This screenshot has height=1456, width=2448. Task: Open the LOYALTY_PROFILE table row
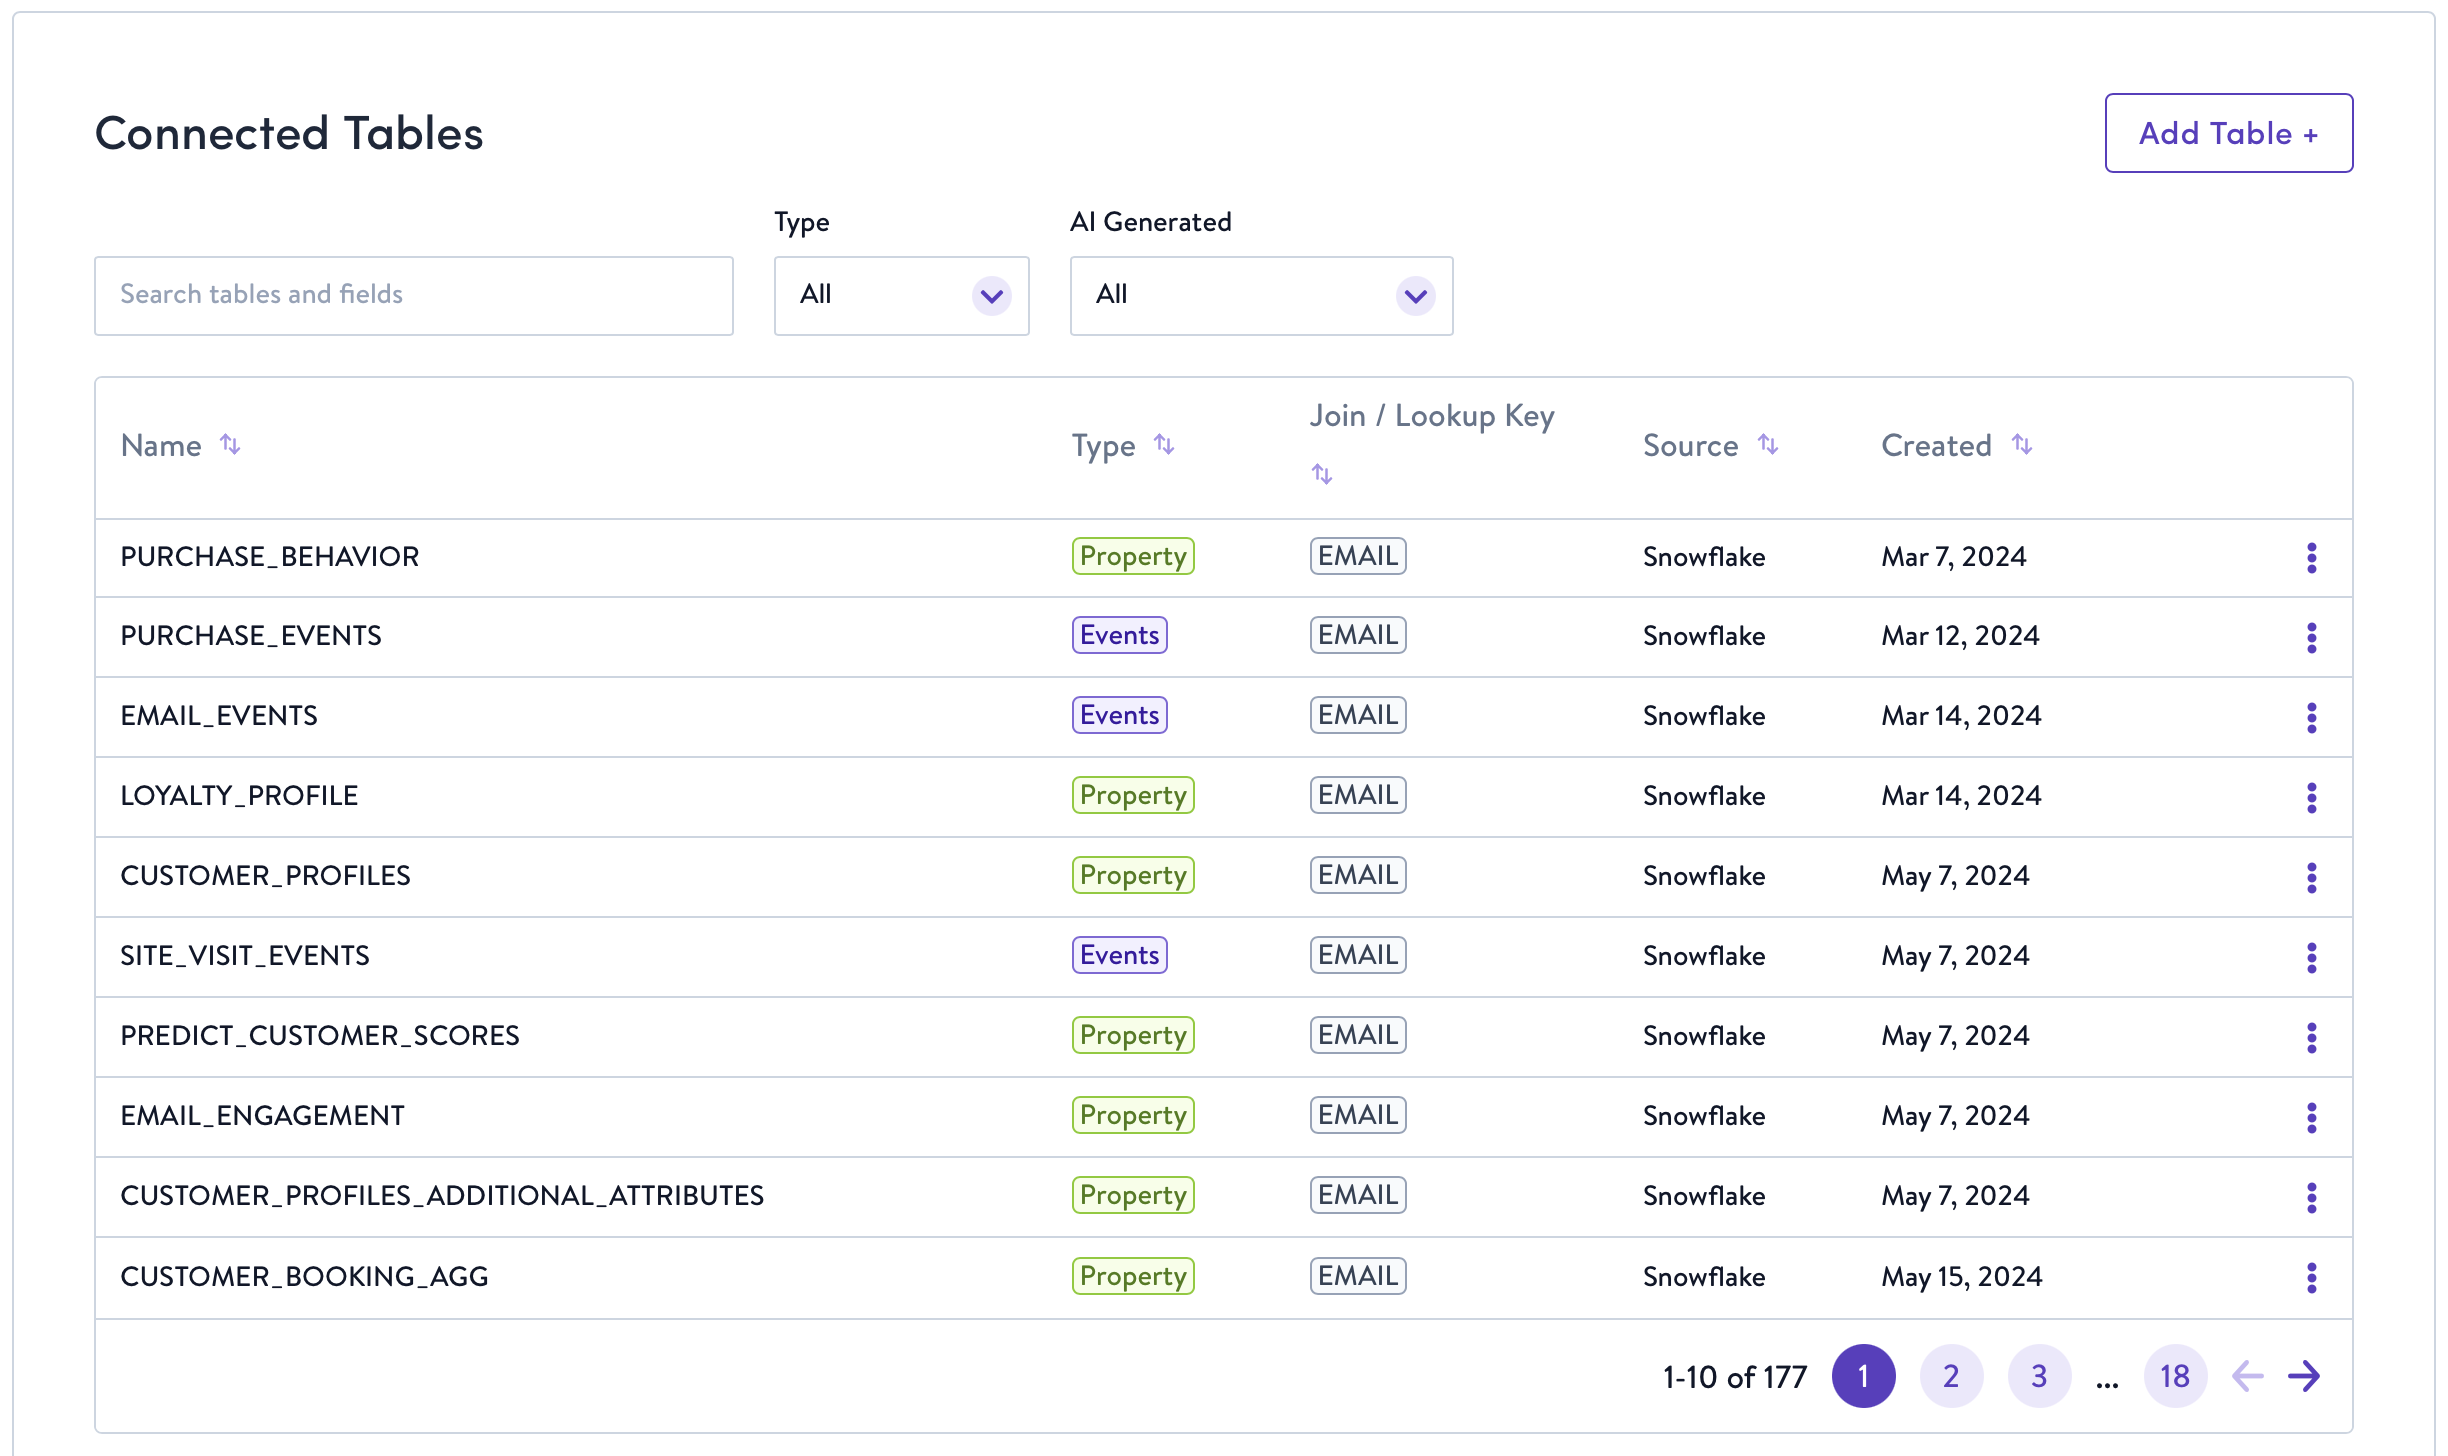click(x=1224, y=797)
